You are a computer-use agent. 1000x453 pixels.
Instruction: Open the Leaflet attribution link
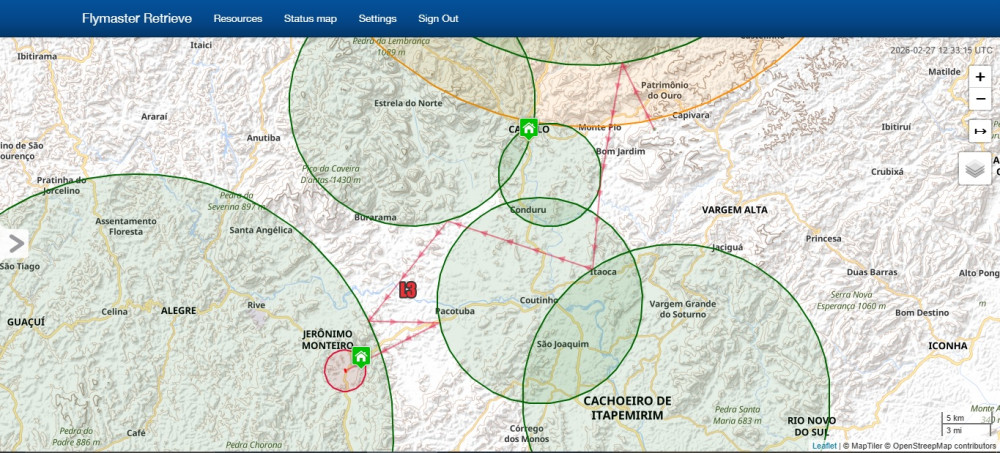(824, 446)
